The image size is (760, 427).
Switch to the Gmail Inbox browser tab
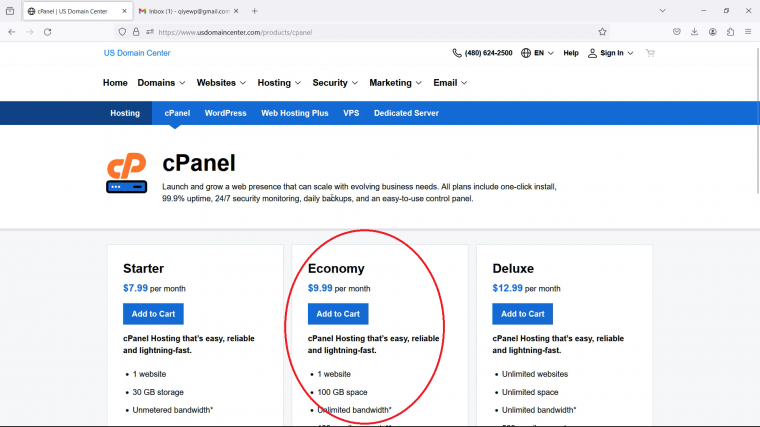pyautogui.click(x=189, y=11)
